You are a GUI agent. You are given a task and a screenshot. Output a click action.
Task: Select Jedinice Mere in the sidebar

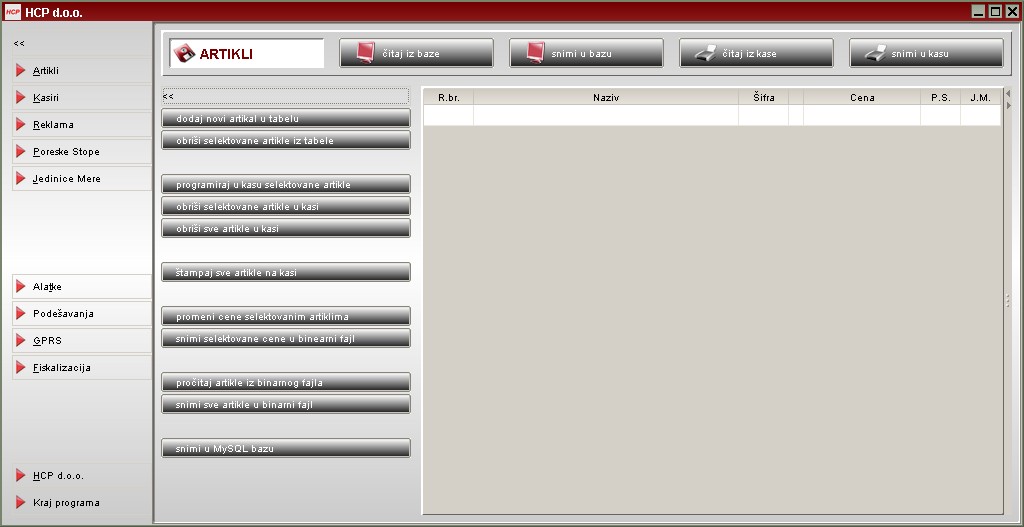coord(66,179)
